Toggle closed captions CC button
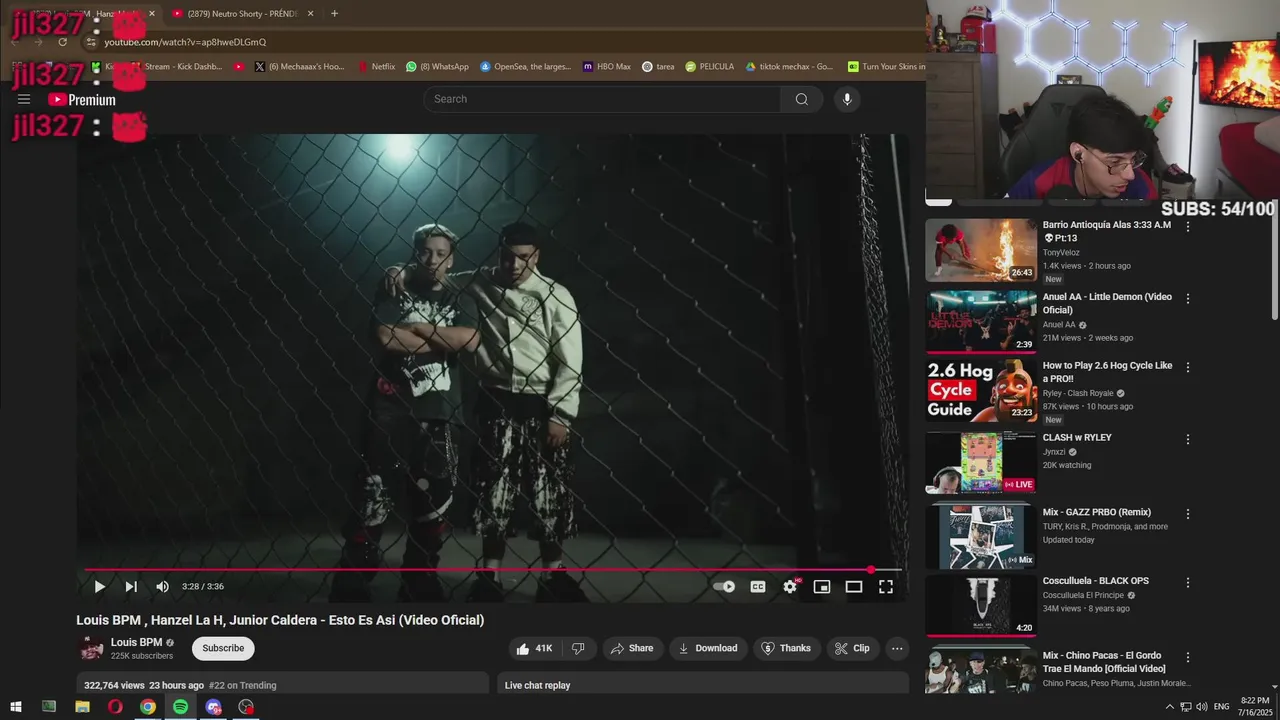 pyautogui.click(x=758, y=587)
